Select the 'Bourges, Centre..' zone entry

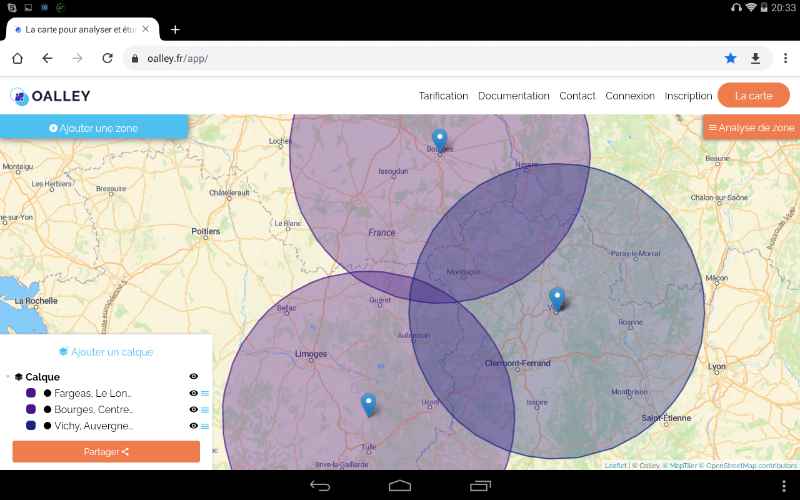pos(93,410)
